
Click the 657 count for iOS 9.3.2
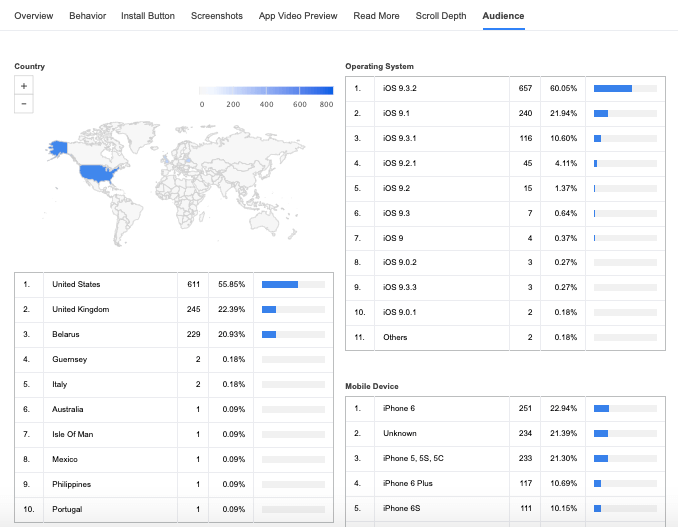[525, 88]
